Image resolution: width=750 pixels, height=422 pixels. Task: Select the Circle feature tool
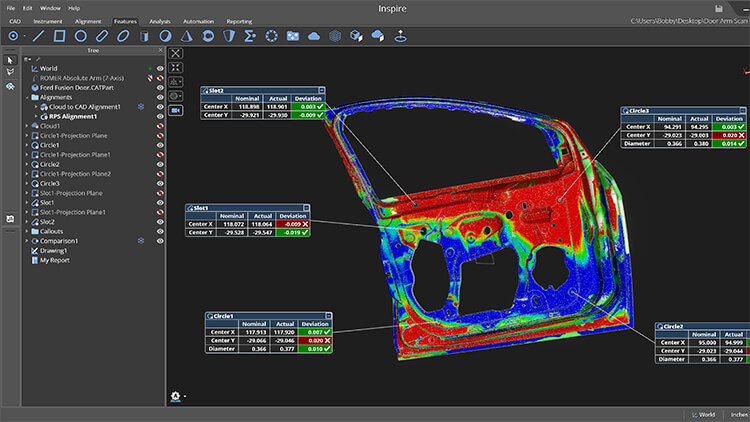point(81,36)
